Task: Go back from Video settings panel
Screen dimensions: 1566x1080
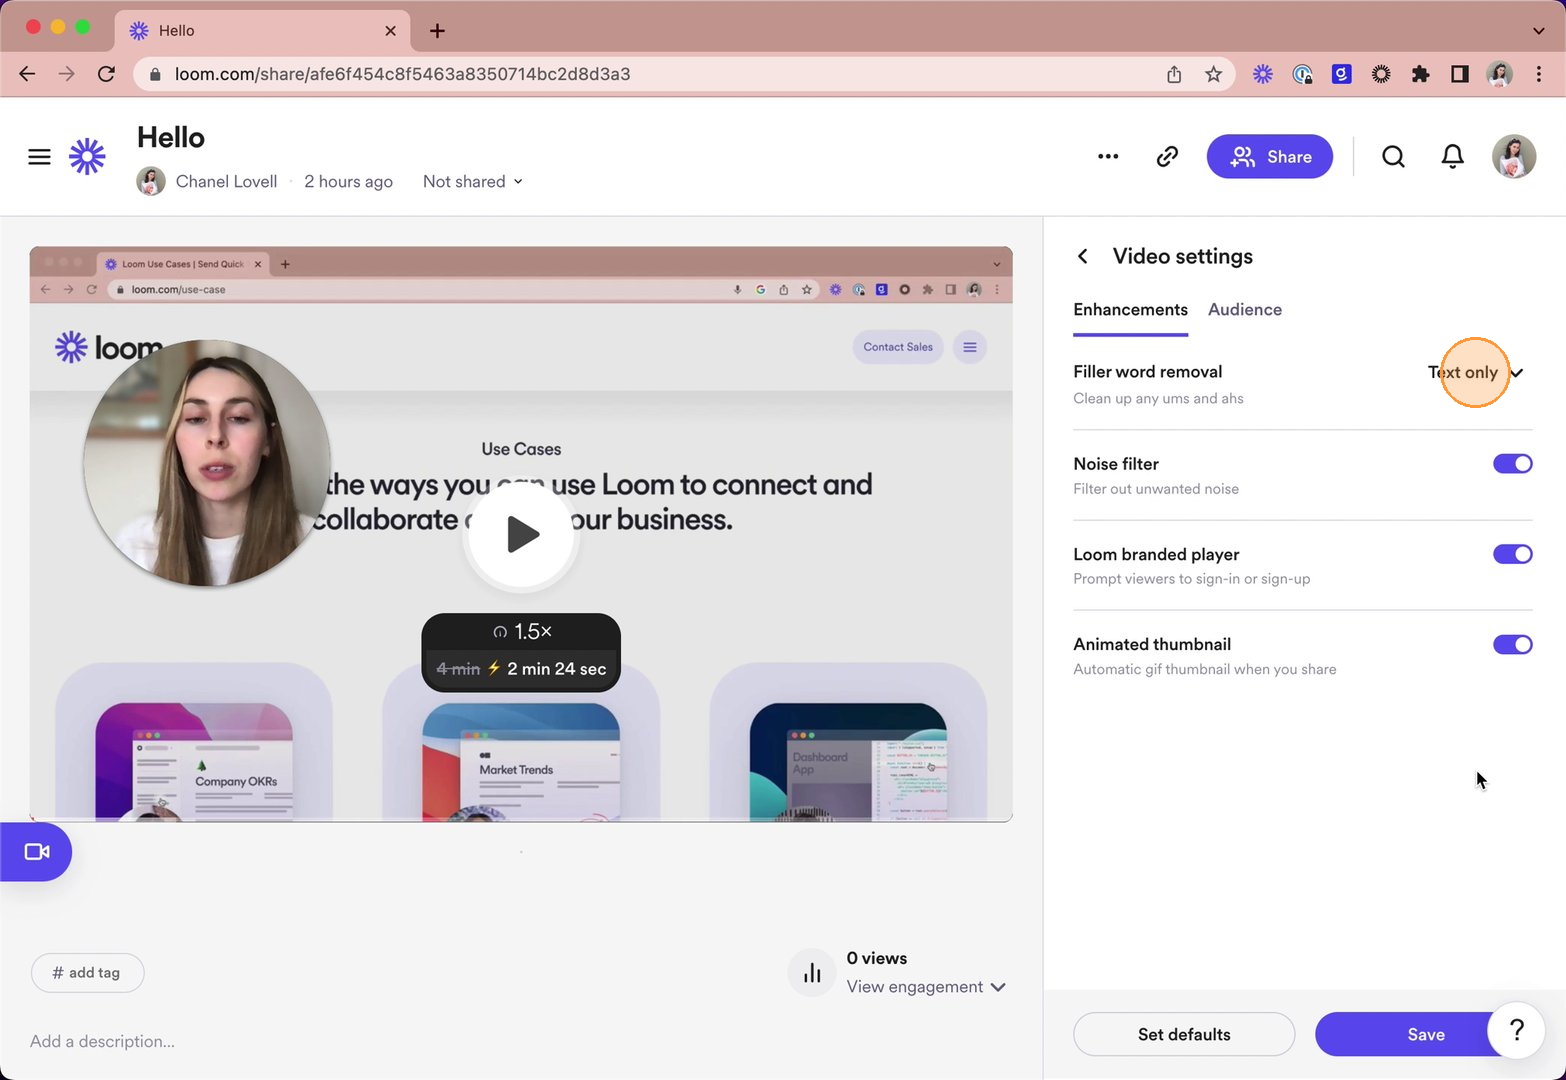Action: (1083, 256)
